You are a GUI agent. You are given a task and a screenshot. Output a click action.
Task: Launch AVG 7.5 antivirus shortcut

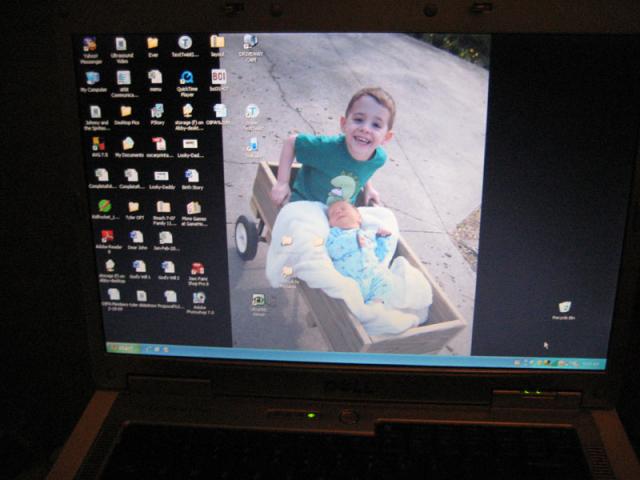tap(99, 148)
